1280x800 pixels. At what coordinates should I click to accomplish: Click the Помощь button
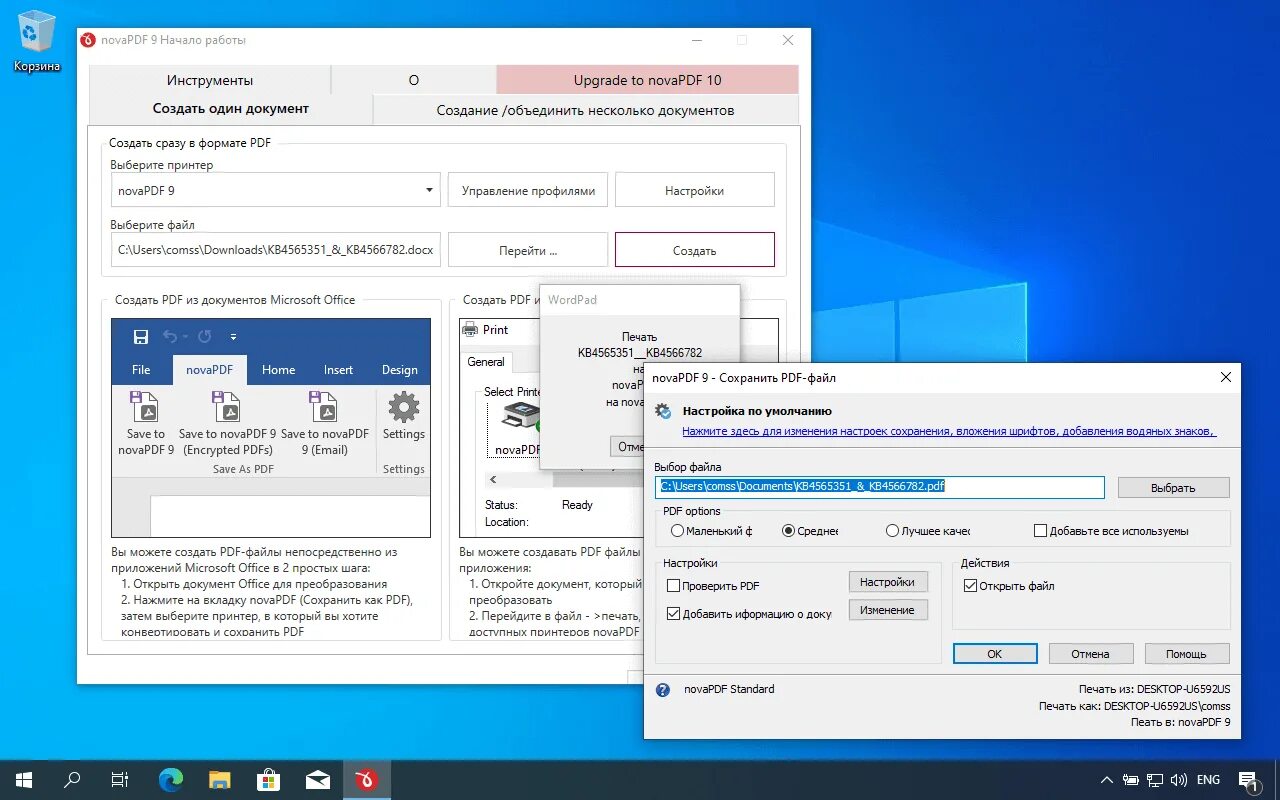(1186, 654)
